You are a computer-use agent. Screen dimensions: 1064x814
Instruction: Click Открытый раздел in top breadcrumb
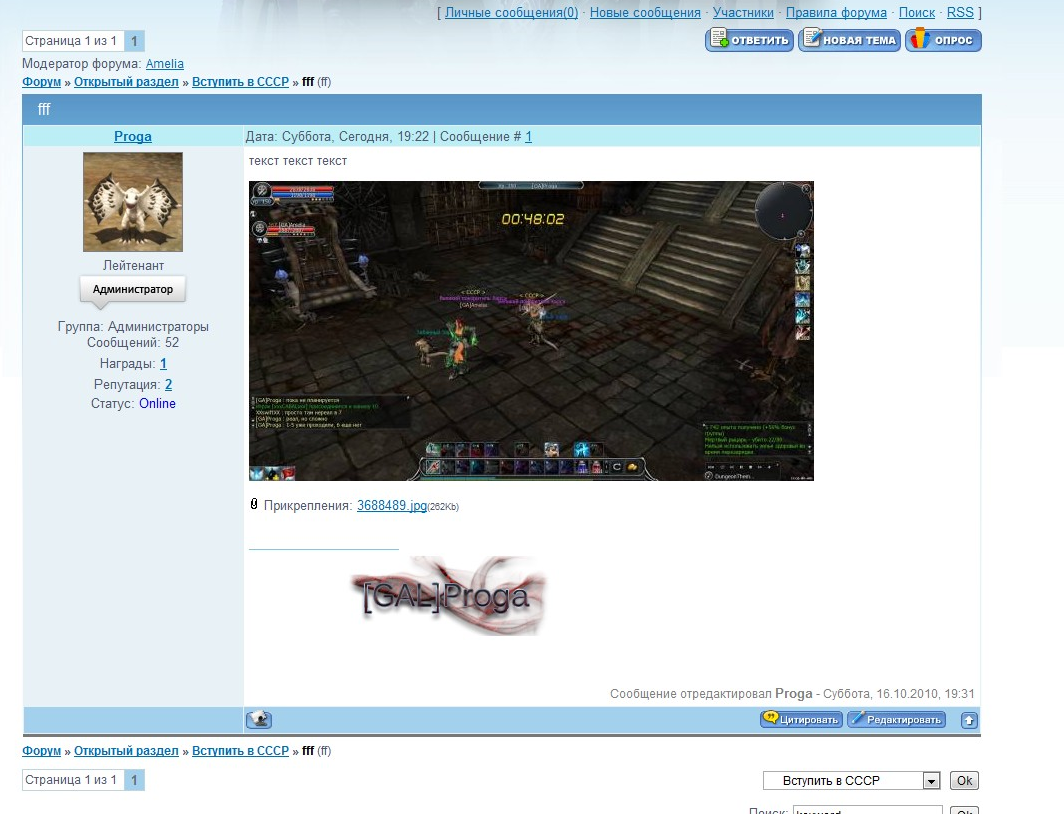point(126,81)
